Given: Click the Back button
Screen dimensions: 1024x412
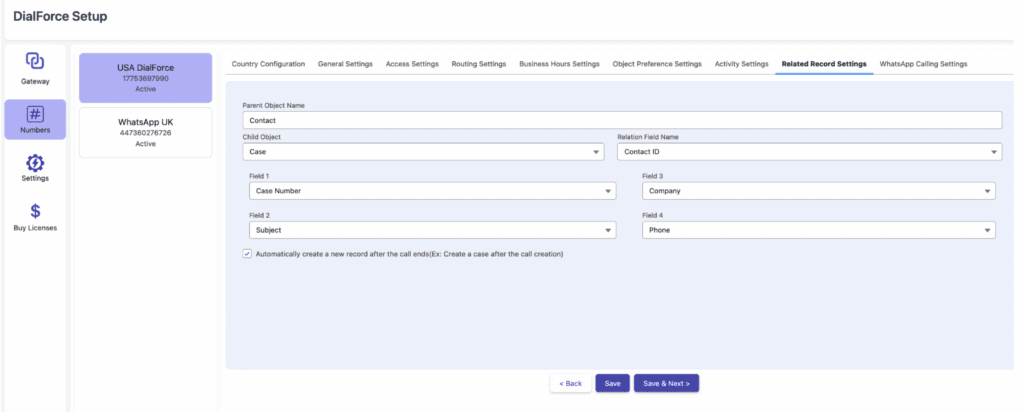Looking at the screenshot, I should [x=569, y=383].
